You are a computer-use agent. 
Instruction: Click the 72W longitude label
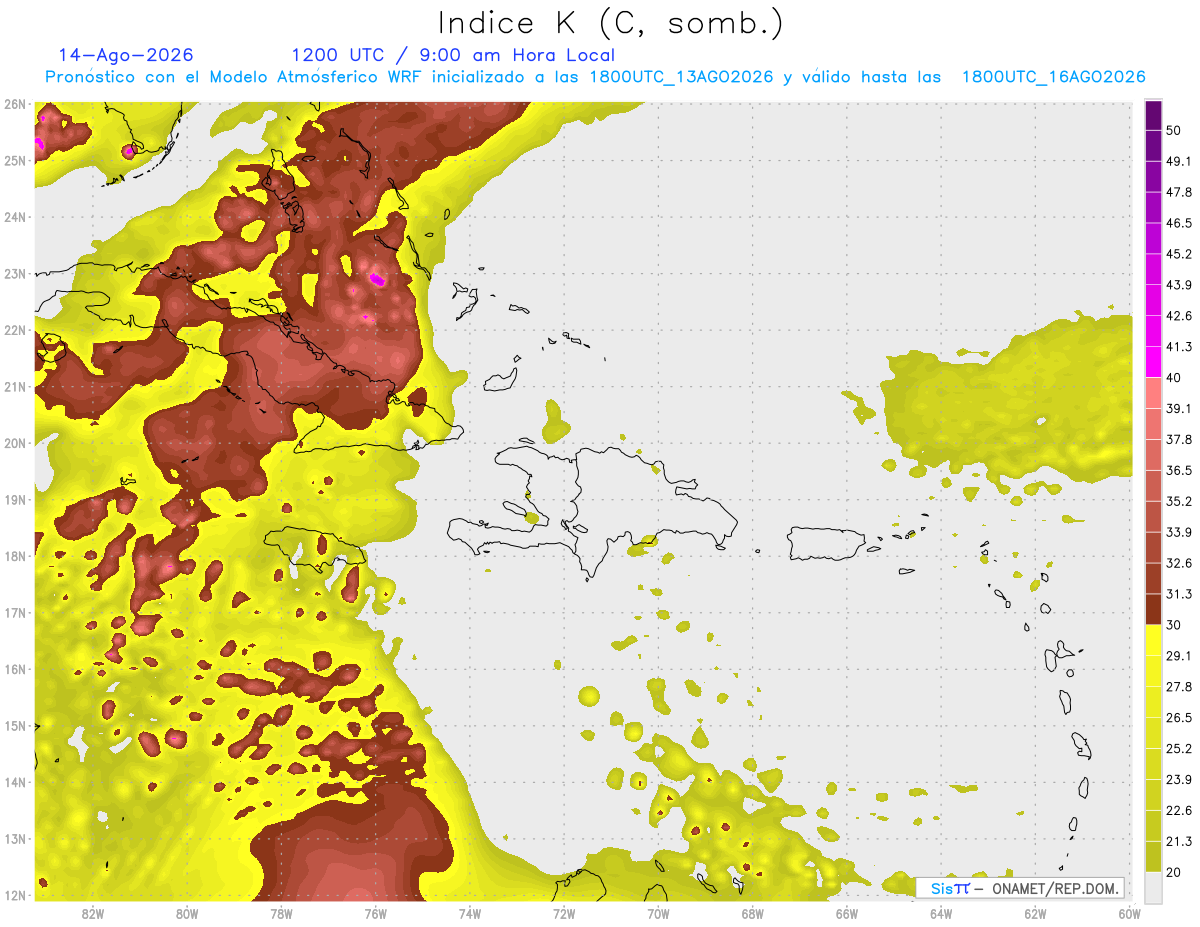(564, 913)
